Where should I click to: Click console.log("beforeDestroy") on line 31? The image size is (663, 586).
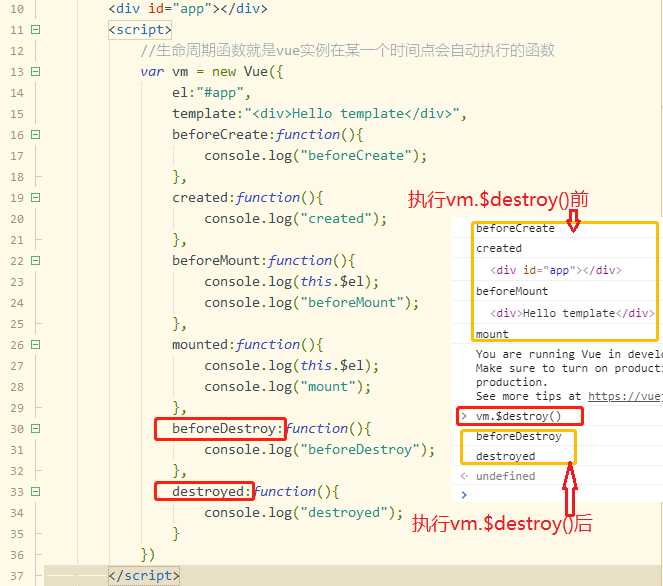[x=320, y=450]
